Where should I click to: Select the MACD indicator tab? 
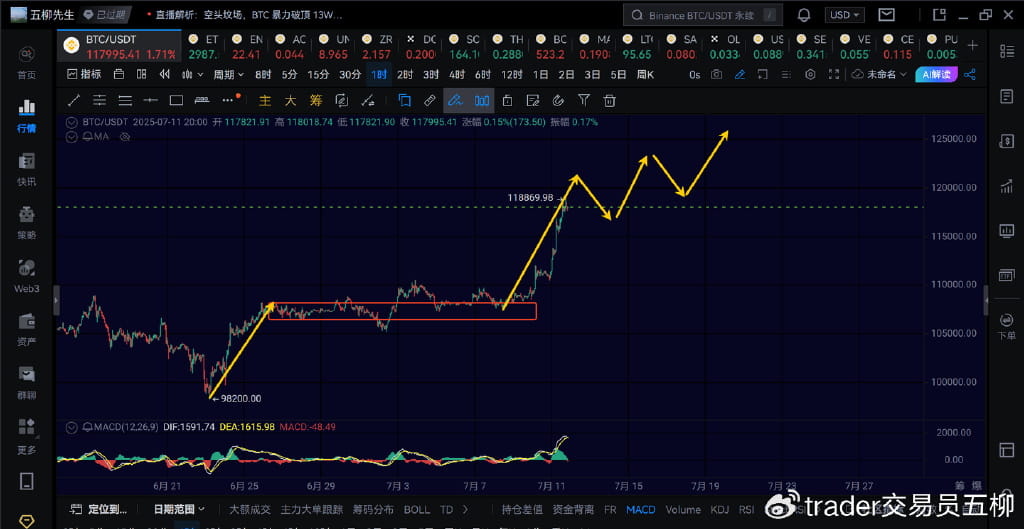coord(641,509)
